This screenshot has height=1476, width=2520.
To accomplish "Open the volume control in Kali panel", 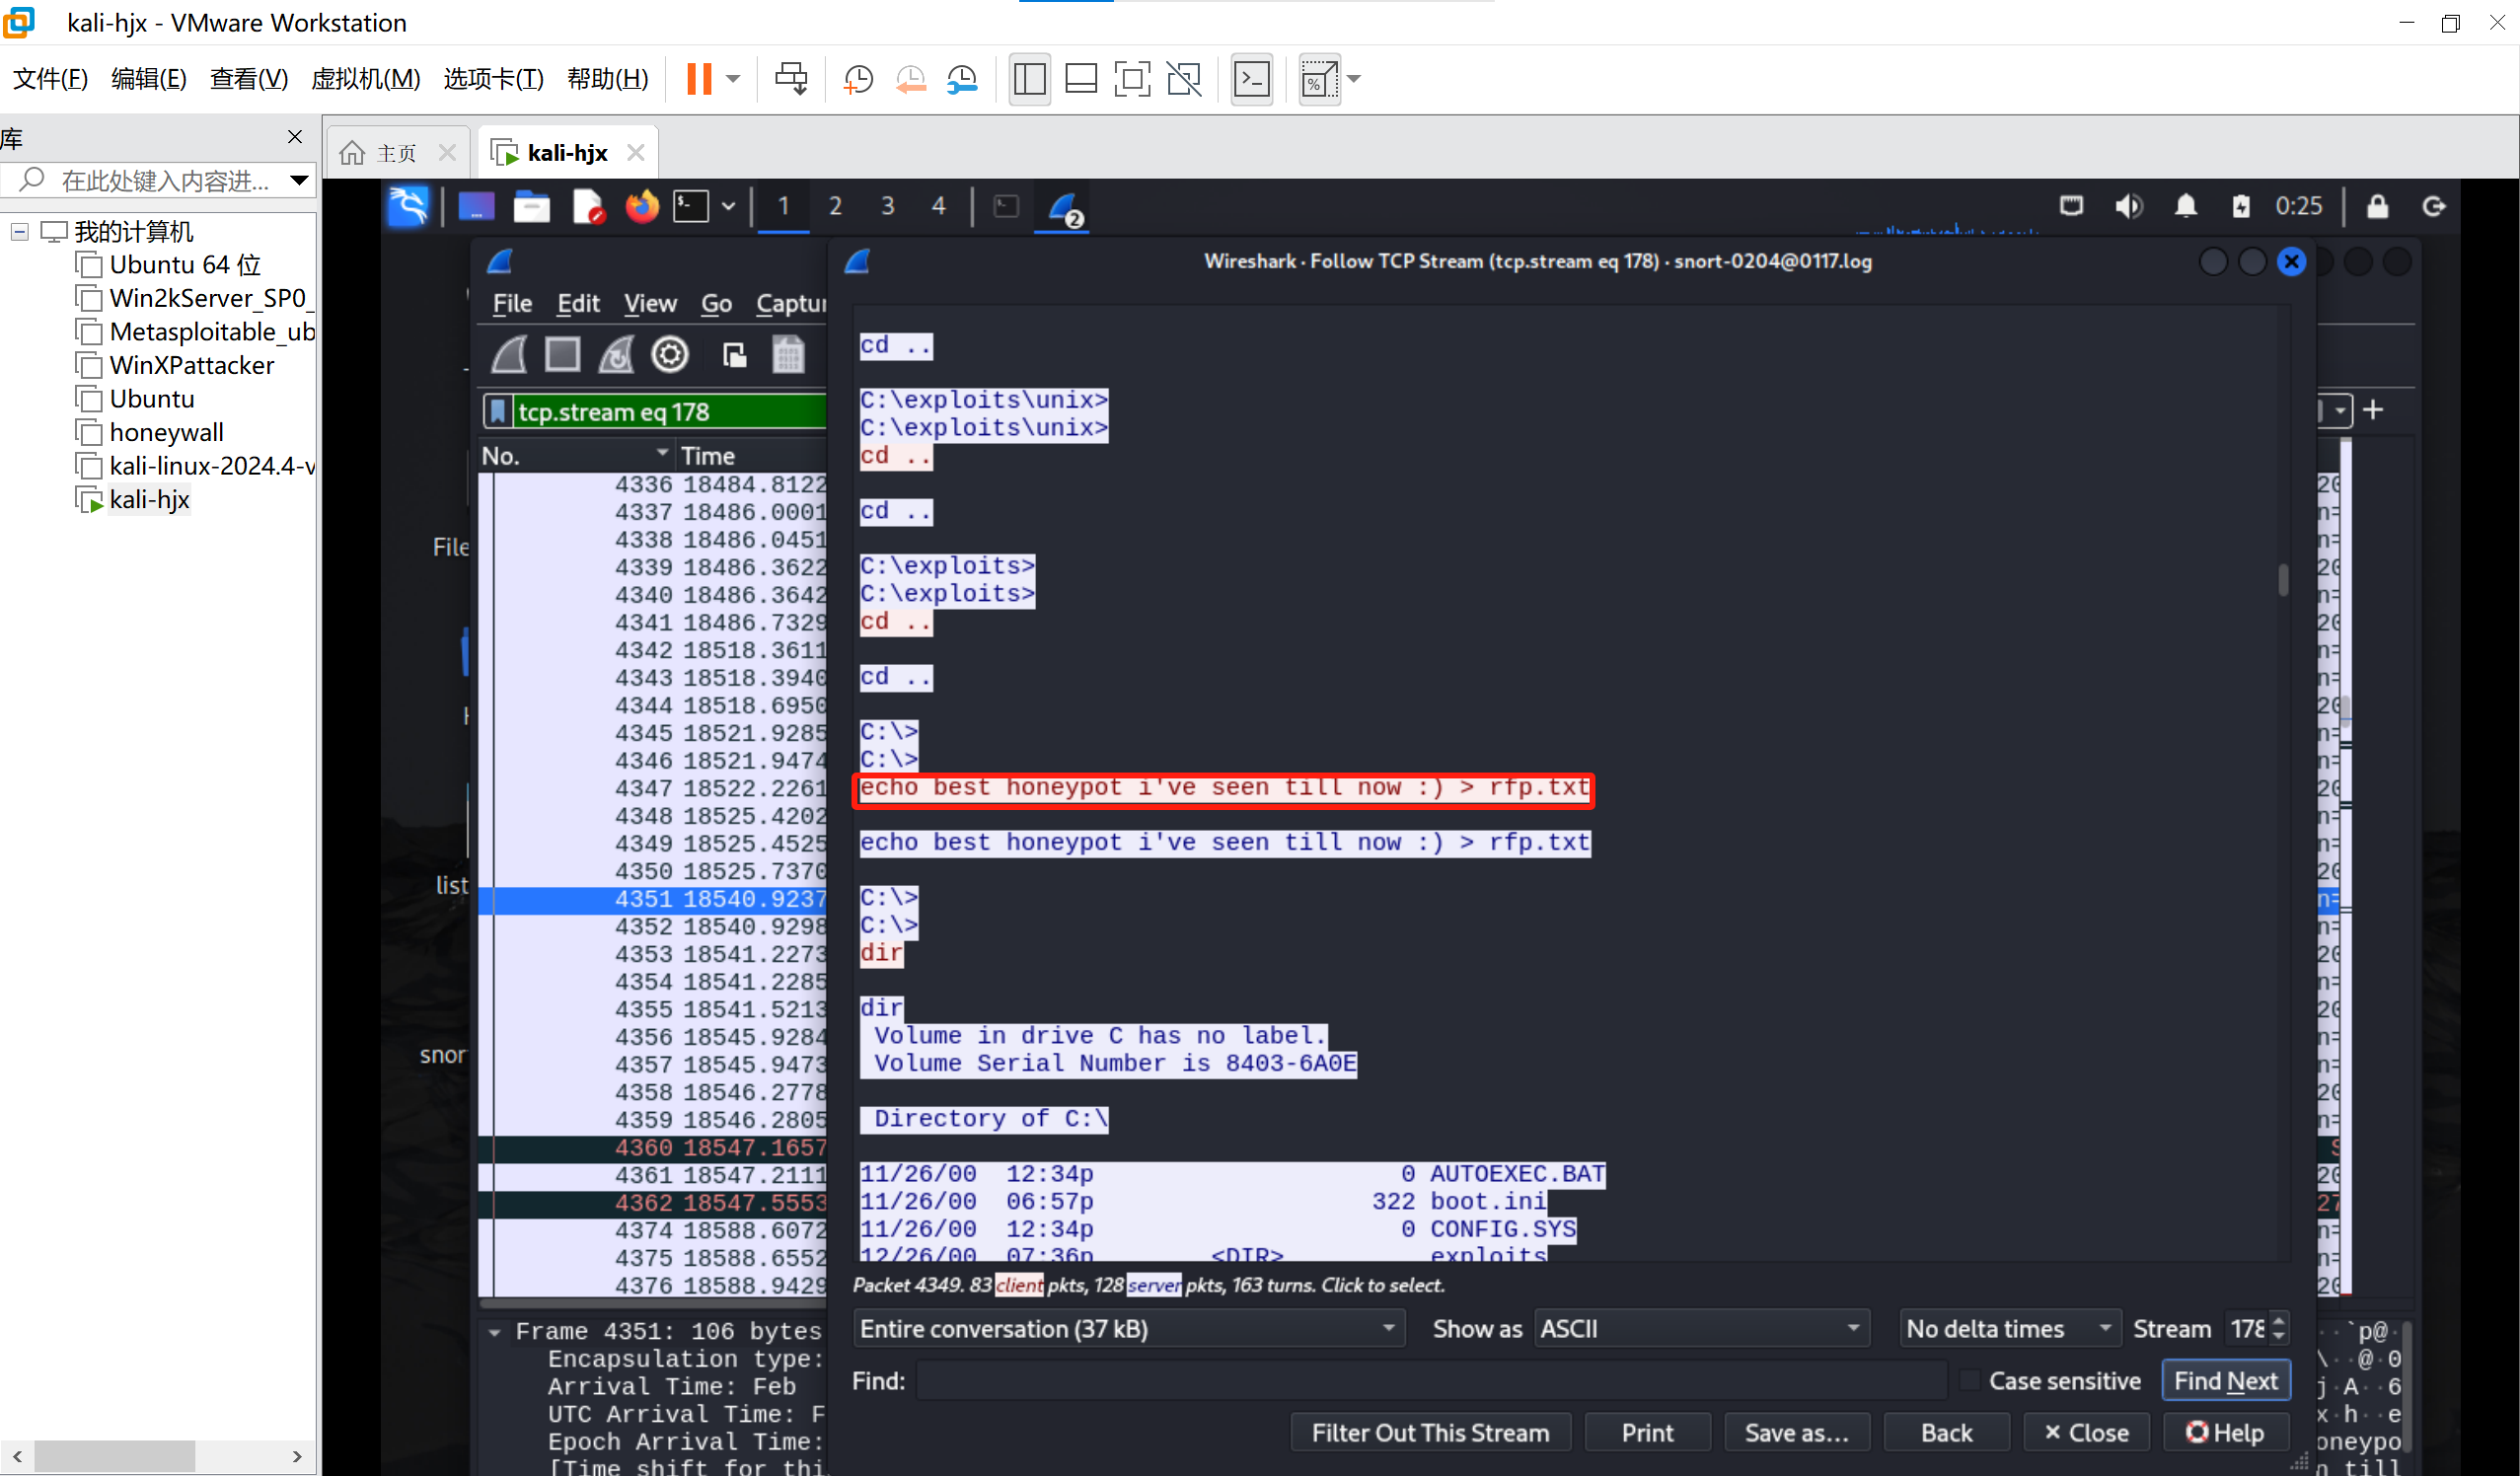I will click(x=2127, y=206).
